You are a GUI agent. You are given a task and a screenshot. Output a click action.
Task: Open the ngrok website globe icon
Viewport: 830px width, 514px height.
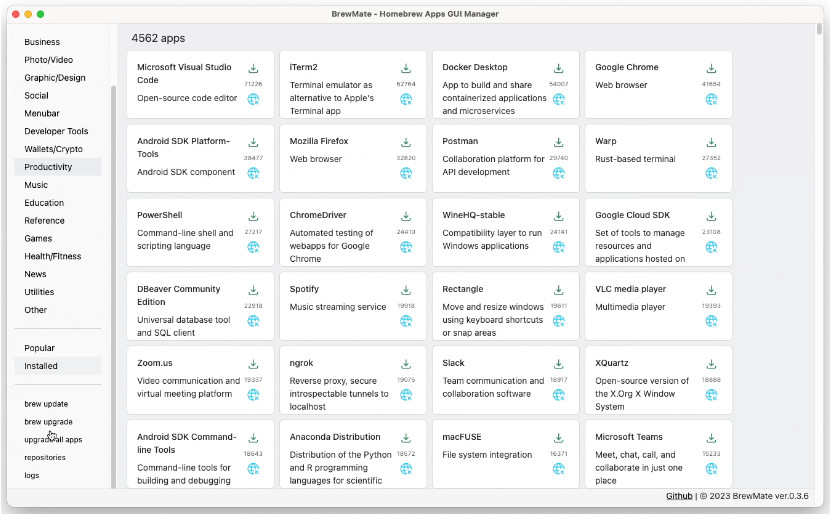coord(406,395)
